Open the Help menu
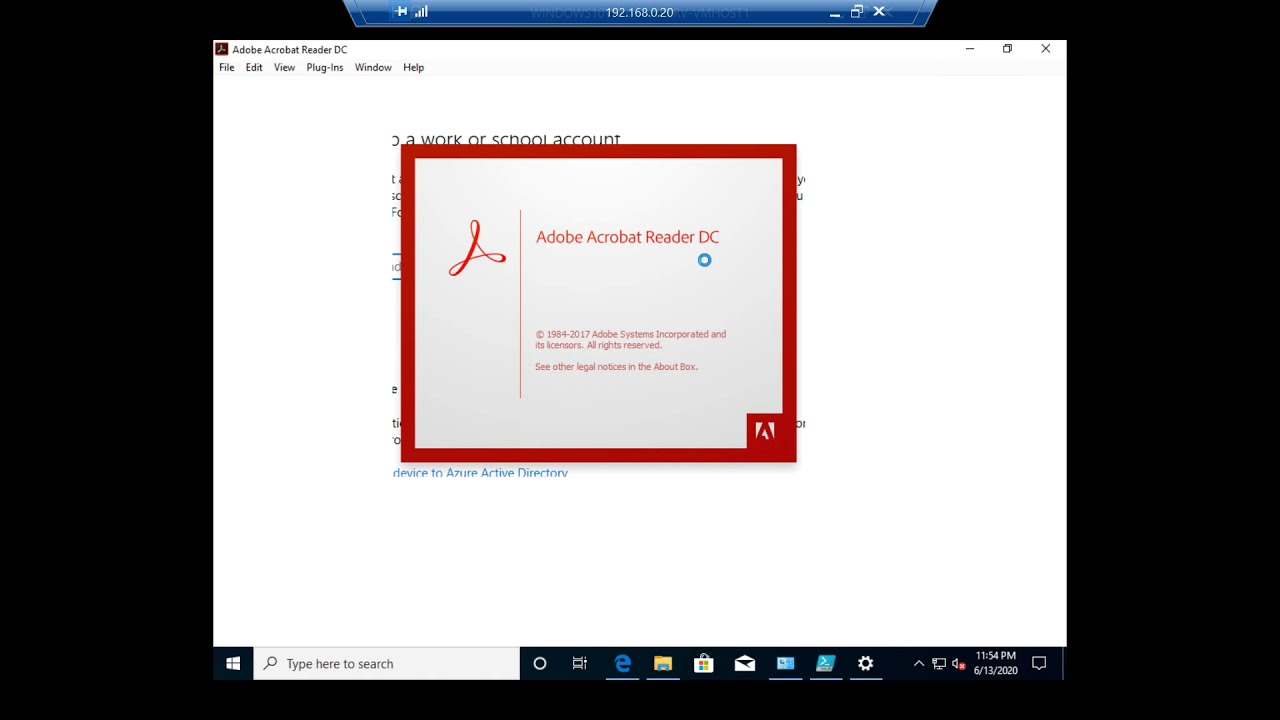 point(413,67)
